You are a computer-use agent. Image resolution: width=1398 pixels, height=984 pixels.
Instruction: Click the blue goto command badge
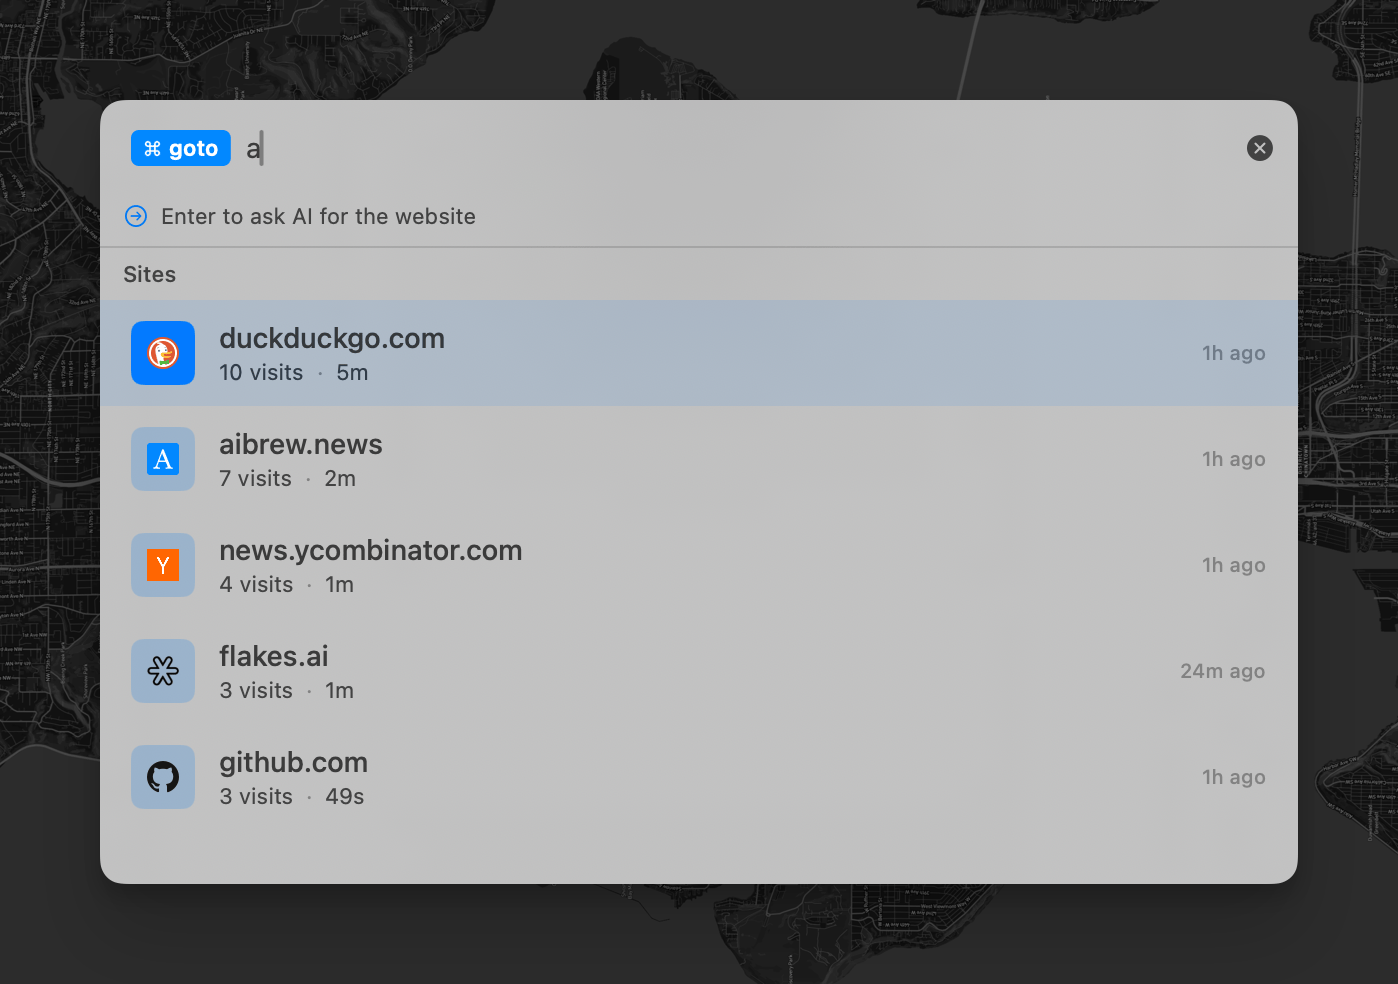point(181,148)
